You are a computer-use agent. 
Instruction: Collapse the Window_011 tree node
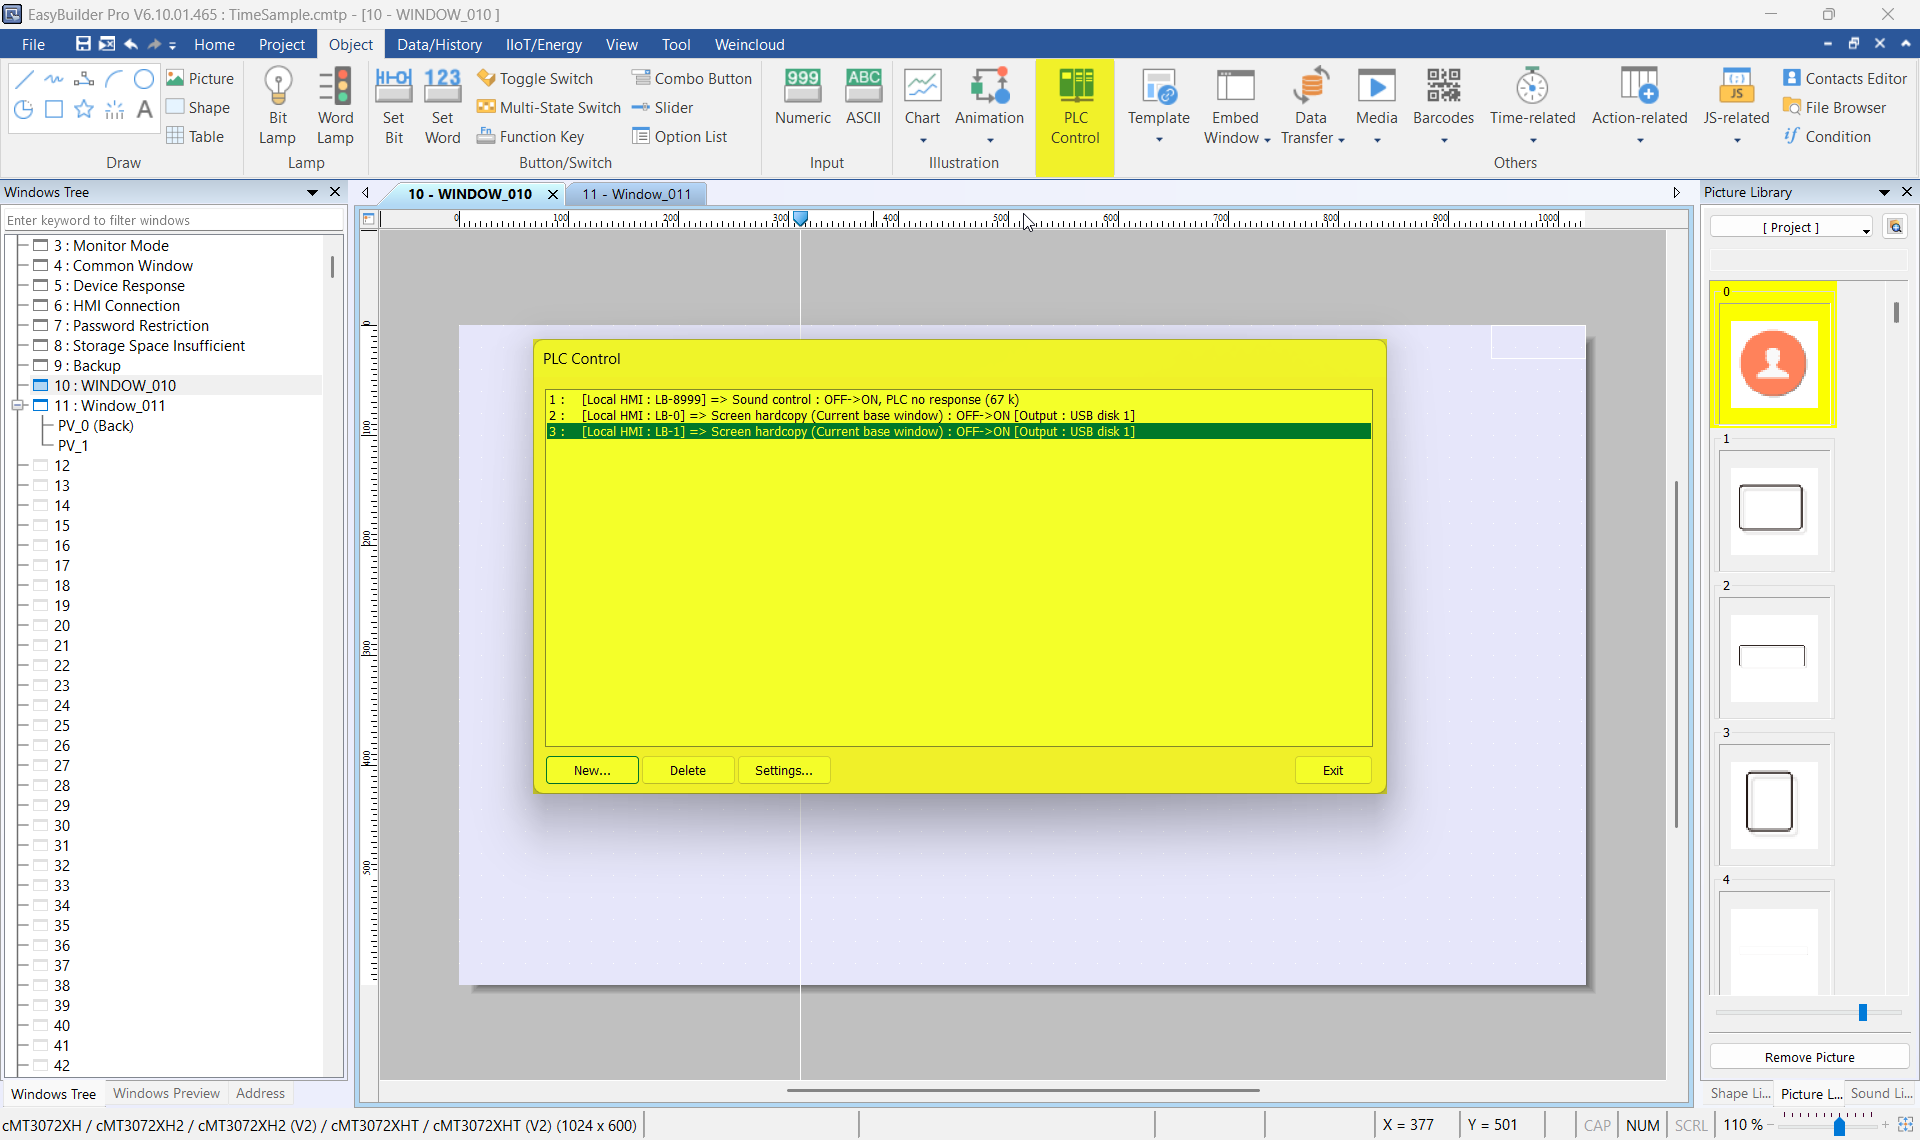17,405
